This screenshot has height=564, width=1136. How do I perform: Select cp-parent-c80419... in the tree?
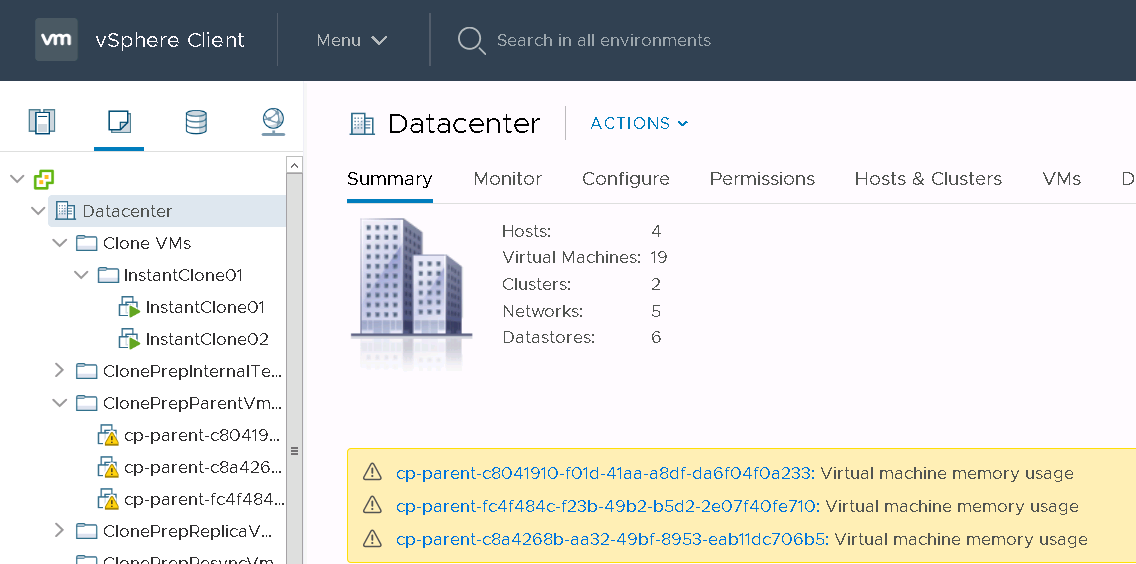click(x=201, y=436)
